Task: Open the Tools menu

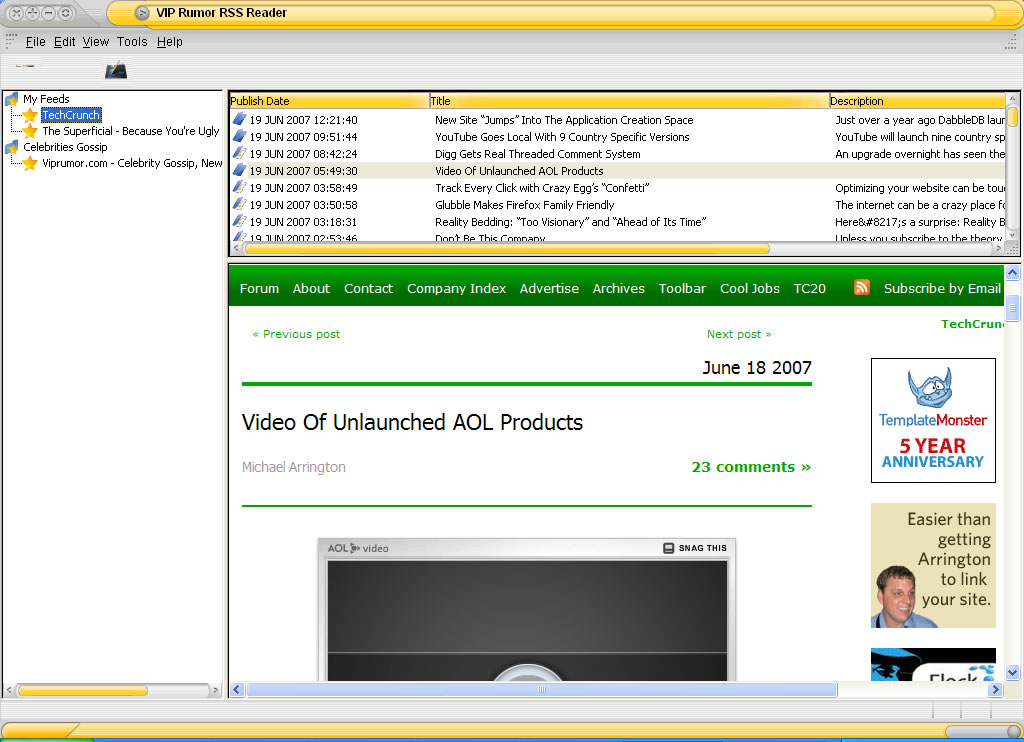Action: pos(132,42)
